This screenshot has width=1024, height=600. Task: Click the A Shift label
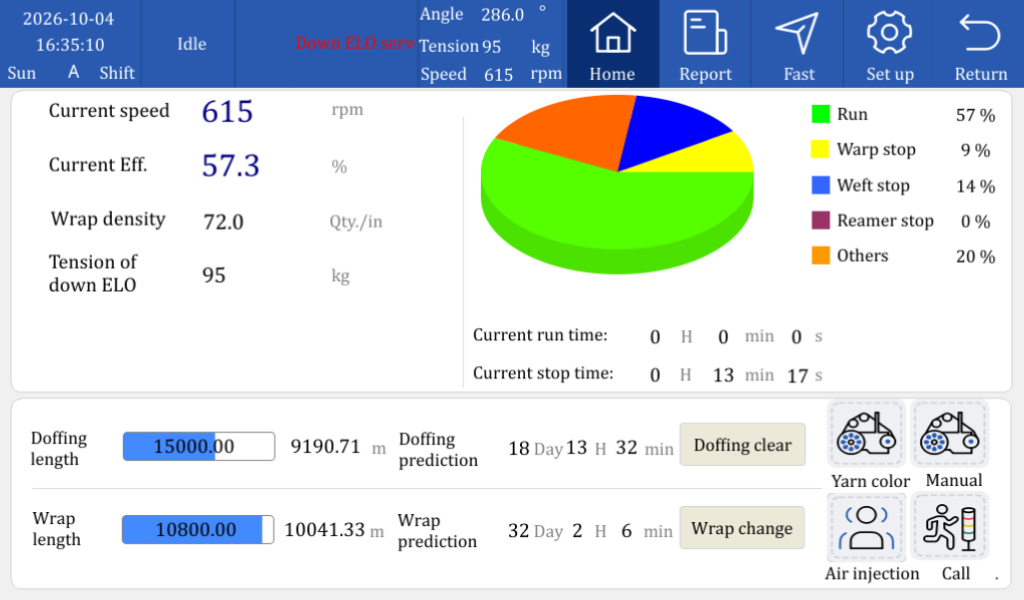(x=101, y=72)
